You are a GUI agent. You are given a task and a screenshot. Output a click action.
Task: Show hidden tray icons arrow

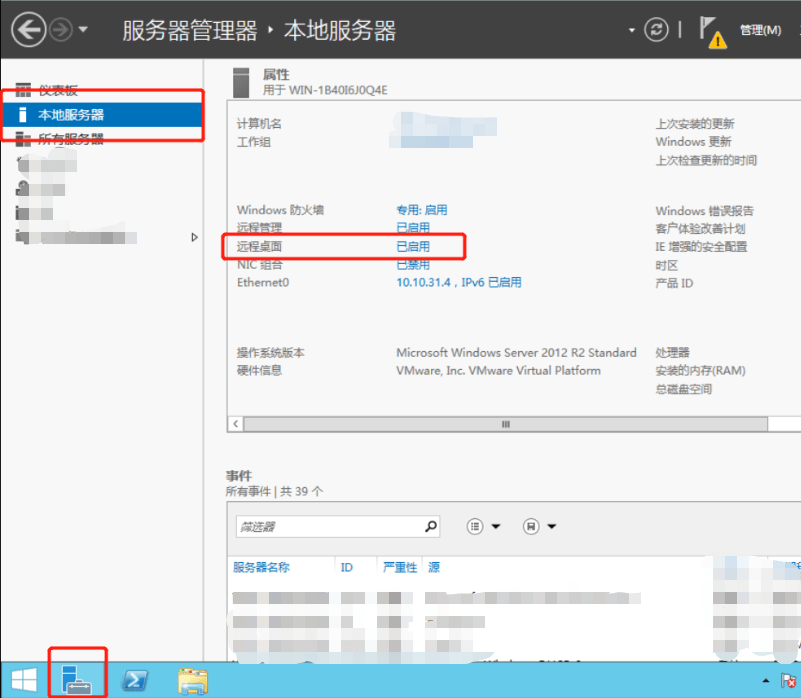[x=766, y=681]
